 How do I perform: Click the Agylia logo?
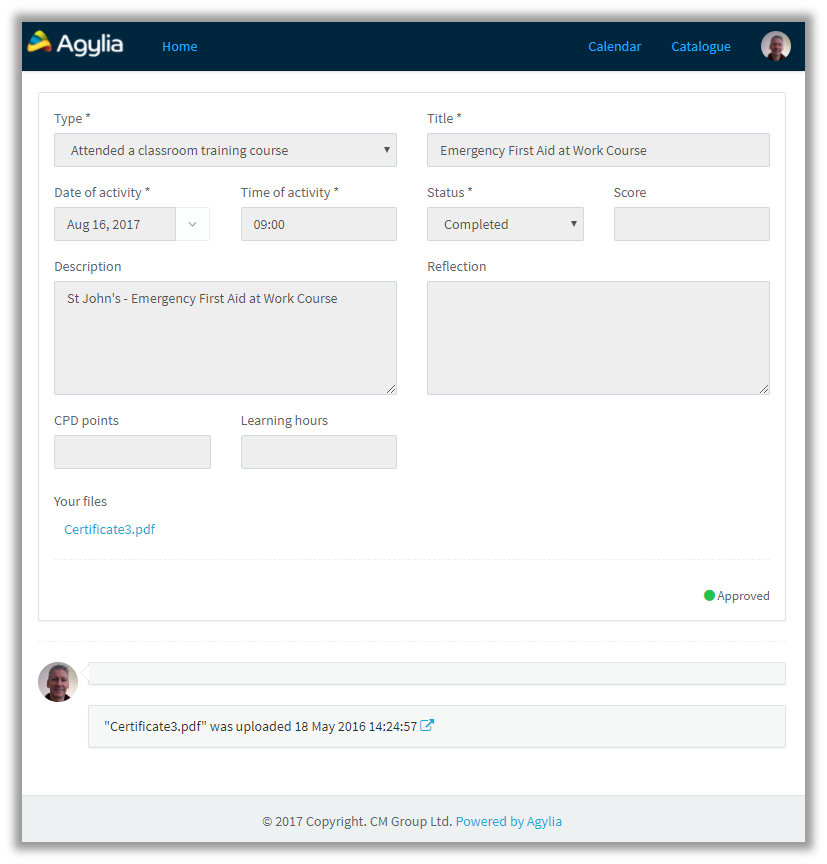pos(75,44)
